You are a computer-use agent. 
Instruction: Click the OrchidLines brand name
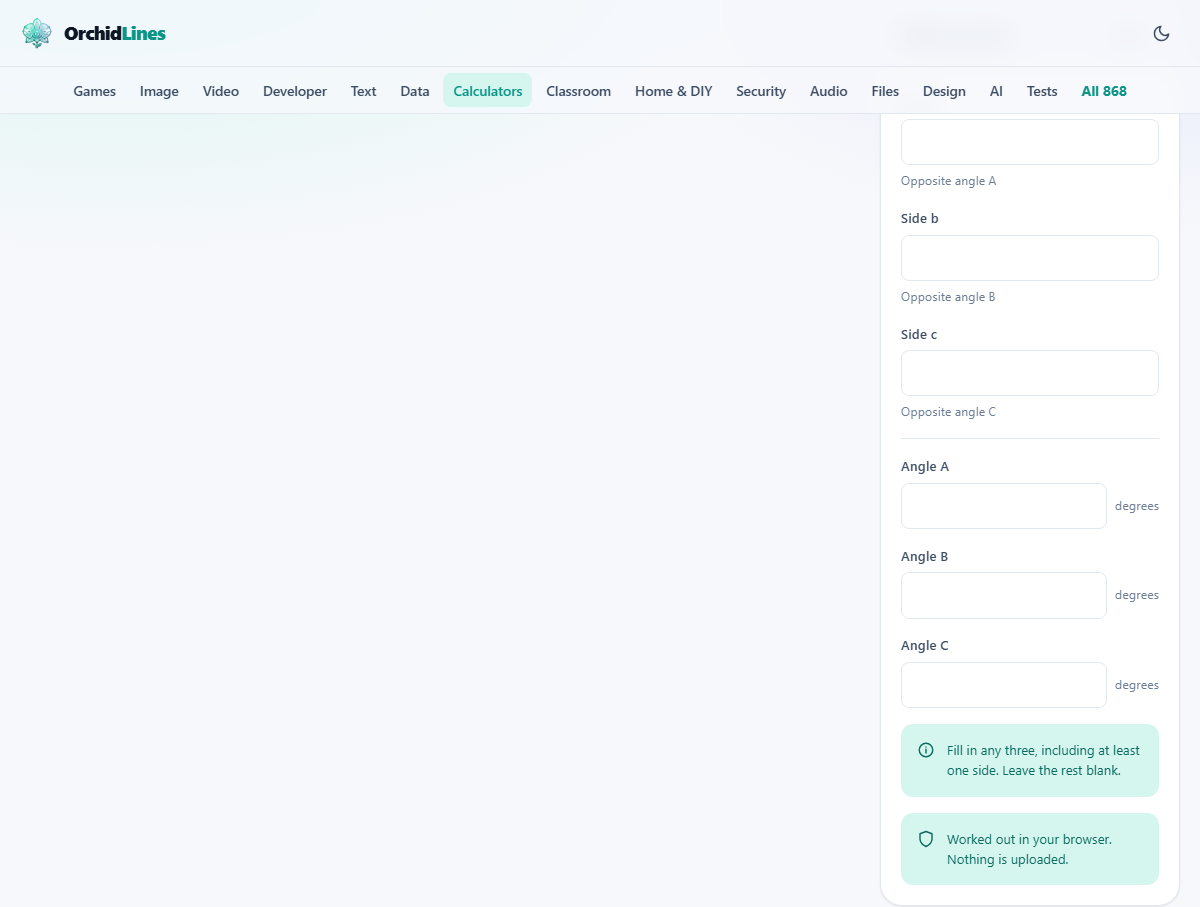click(x=115, y=33)
